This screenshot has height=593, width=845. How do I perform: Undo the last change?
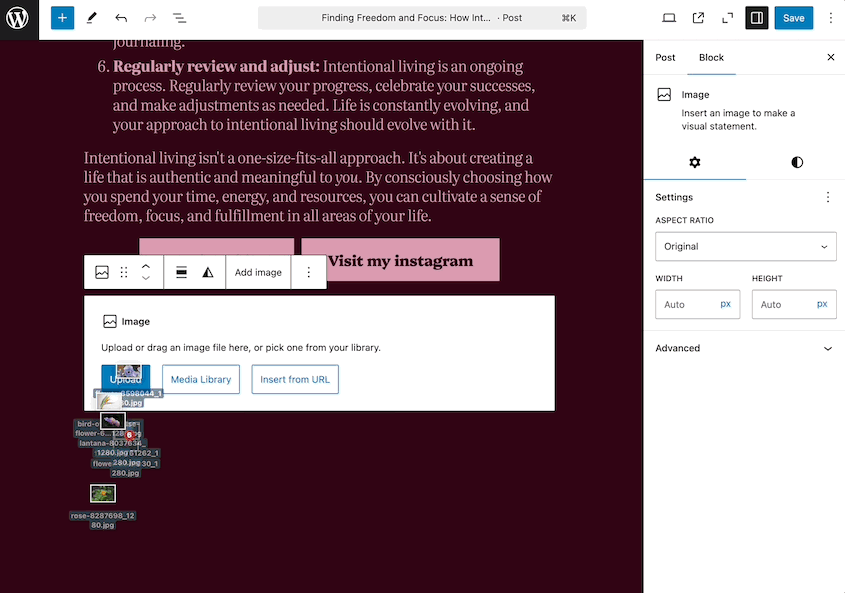tap(121, 18)
